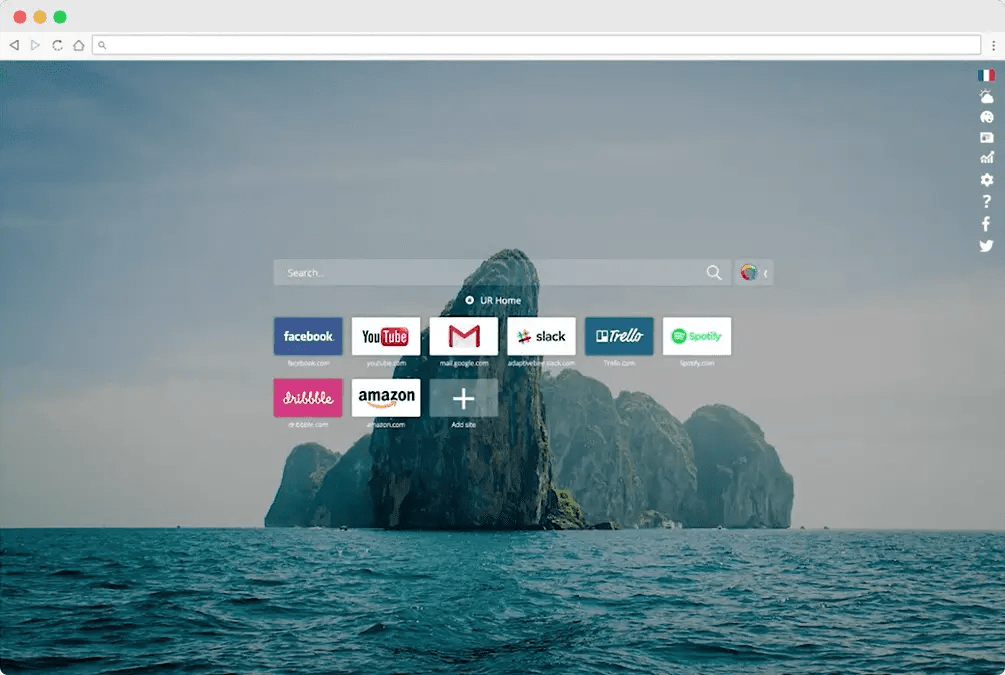1005x675 pixels.
Task: Open the Twitter social sidebar icon
Action: 987,245
